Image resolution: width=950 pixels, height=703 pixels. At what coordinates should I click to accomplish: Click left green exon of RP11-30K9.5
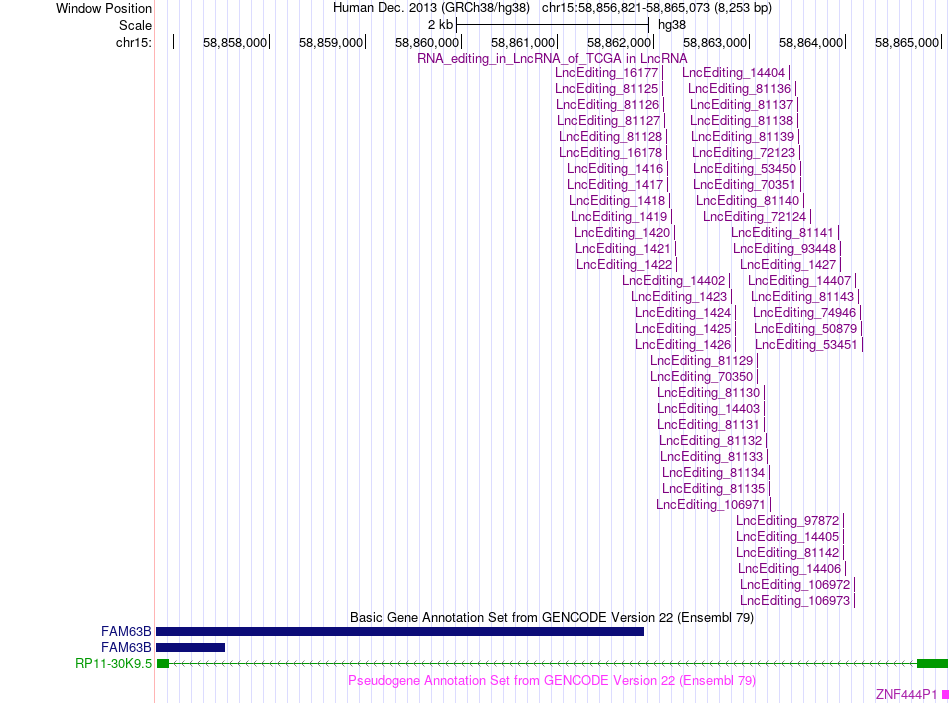162,664
